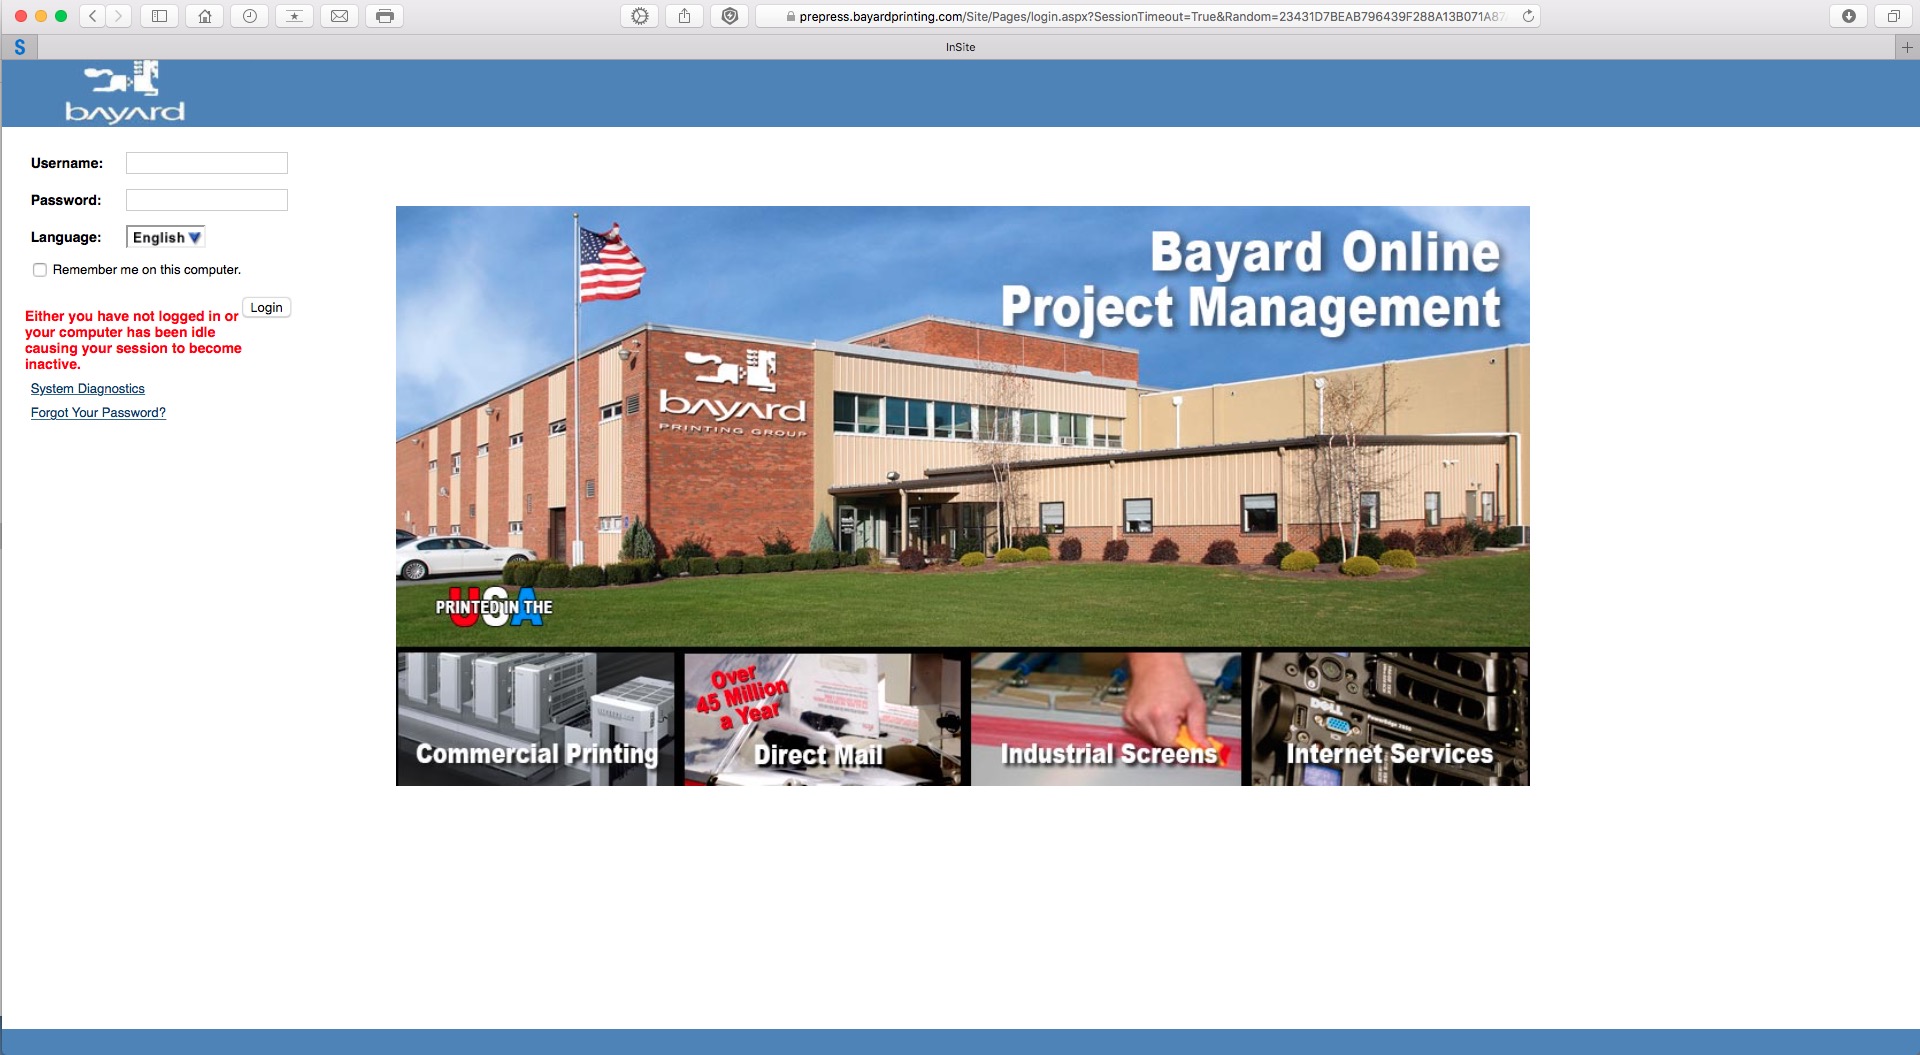Focus the Password input field
The image size is (1920, 1055).
click(x=207, y=200)
